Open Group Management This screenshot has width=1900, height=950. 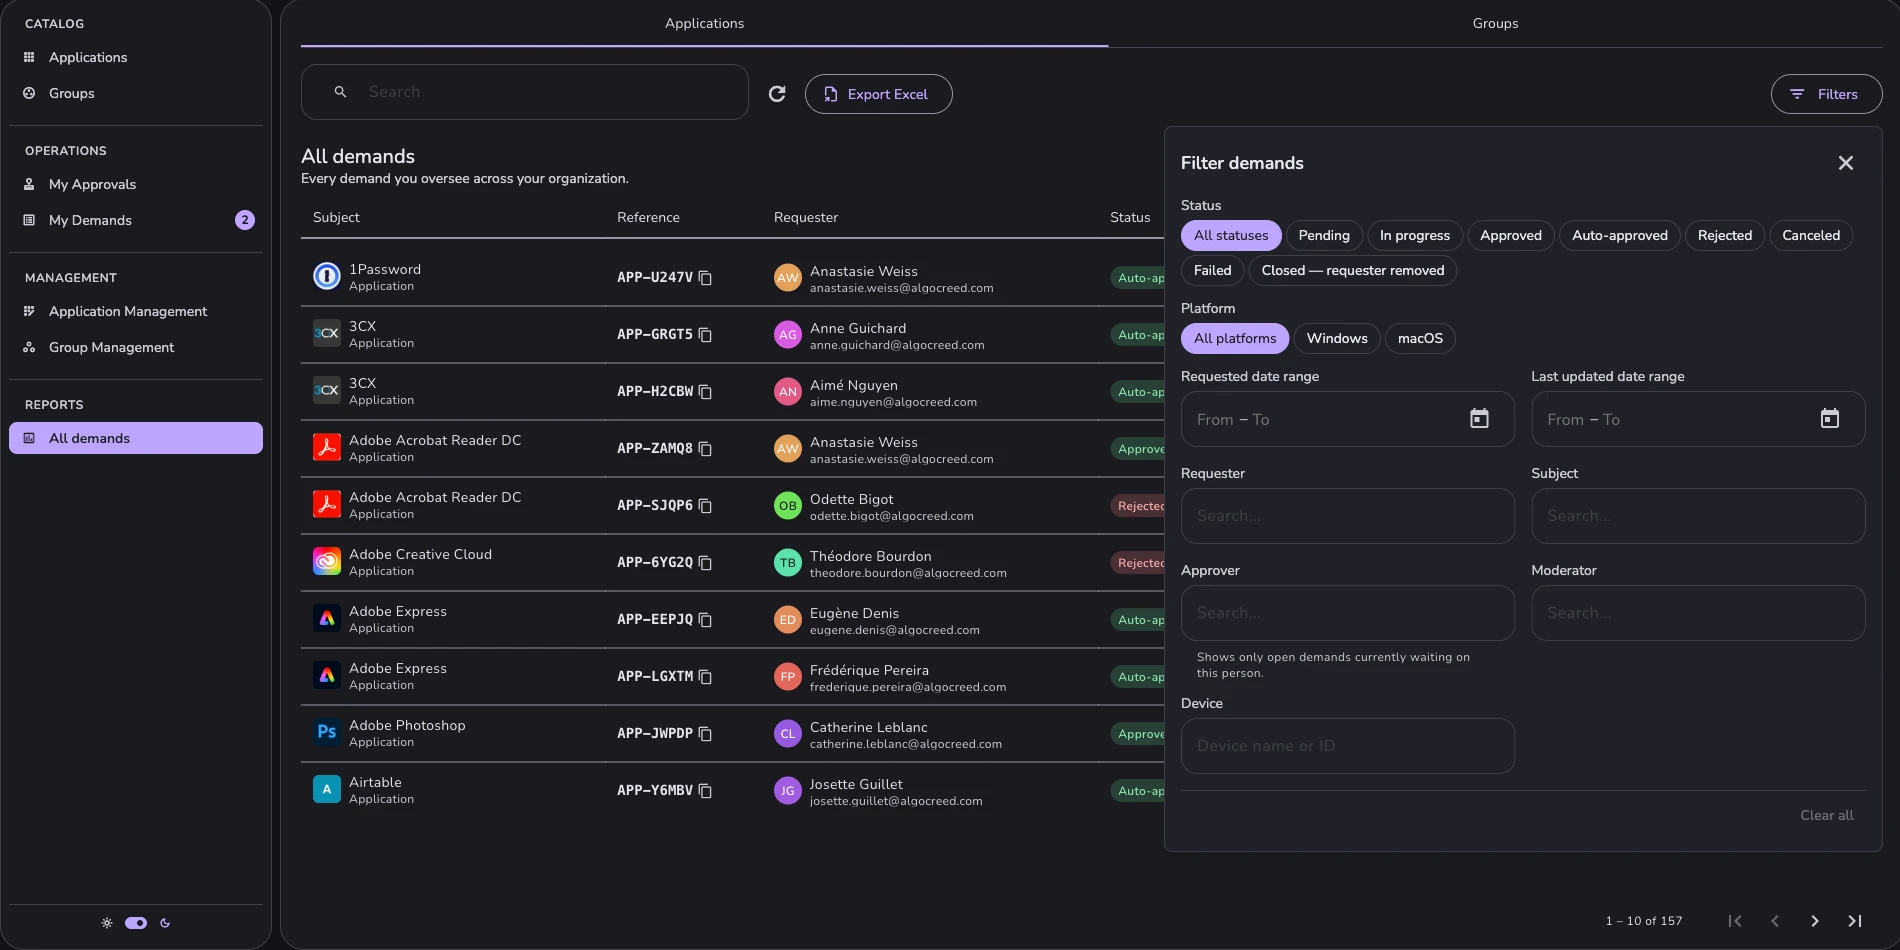click(136, 348)
